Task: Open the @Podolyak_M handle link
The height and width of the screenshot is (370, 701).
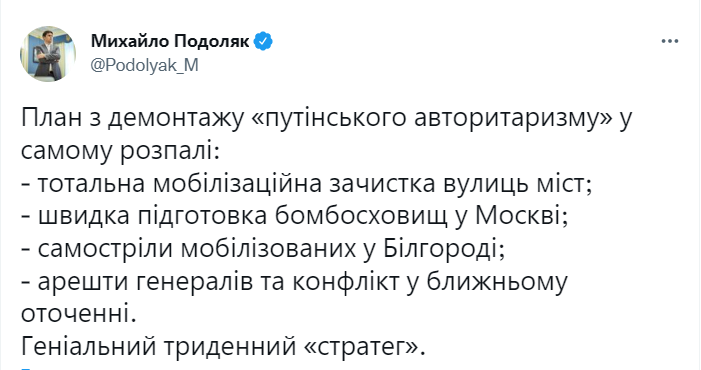Action: click(x=144, y=66)
